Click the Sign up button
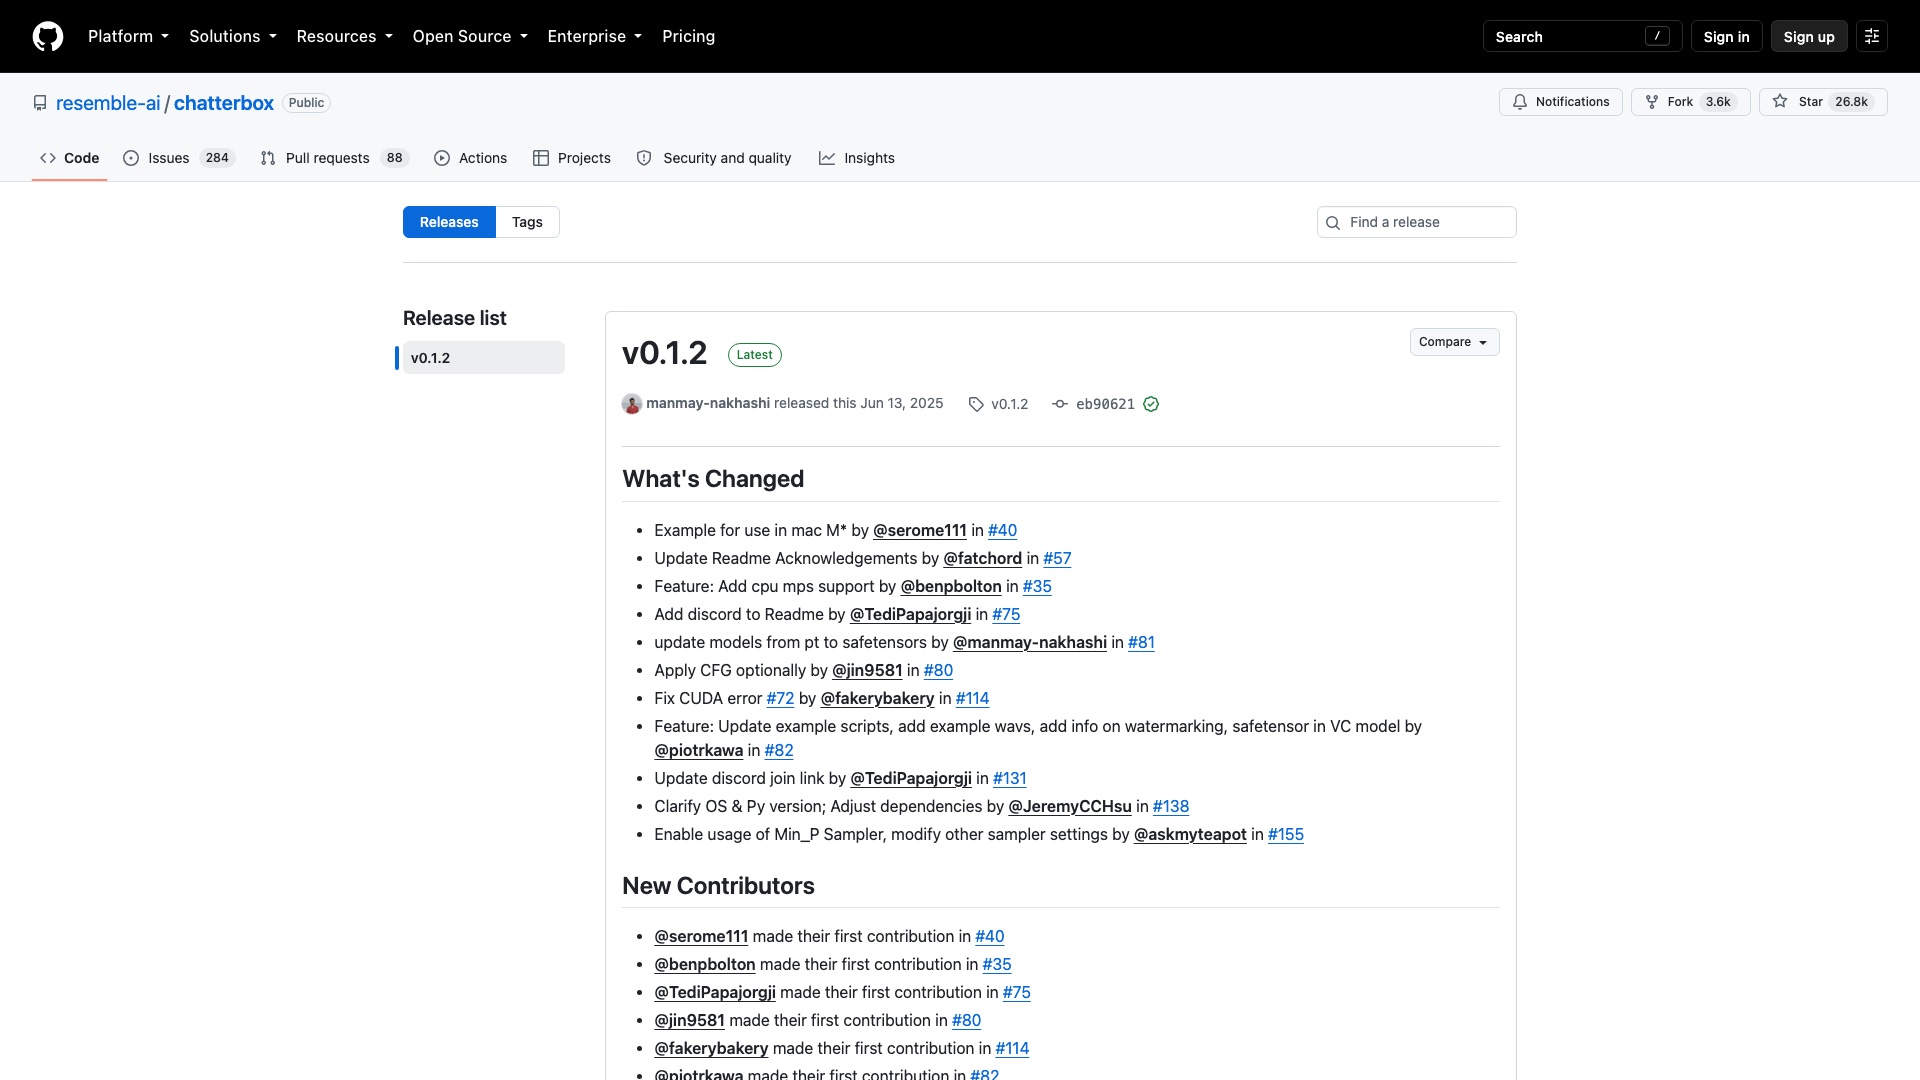This screenshot has width=1920, height=1080. click(1809, 36)
